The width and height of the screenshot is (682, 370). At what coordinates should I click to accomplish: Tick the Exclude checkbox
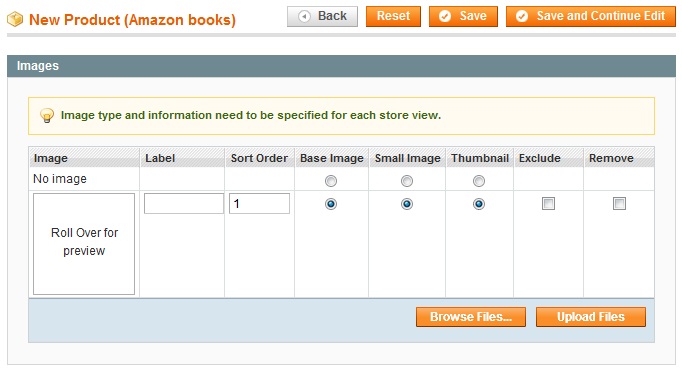click(548, 203)
